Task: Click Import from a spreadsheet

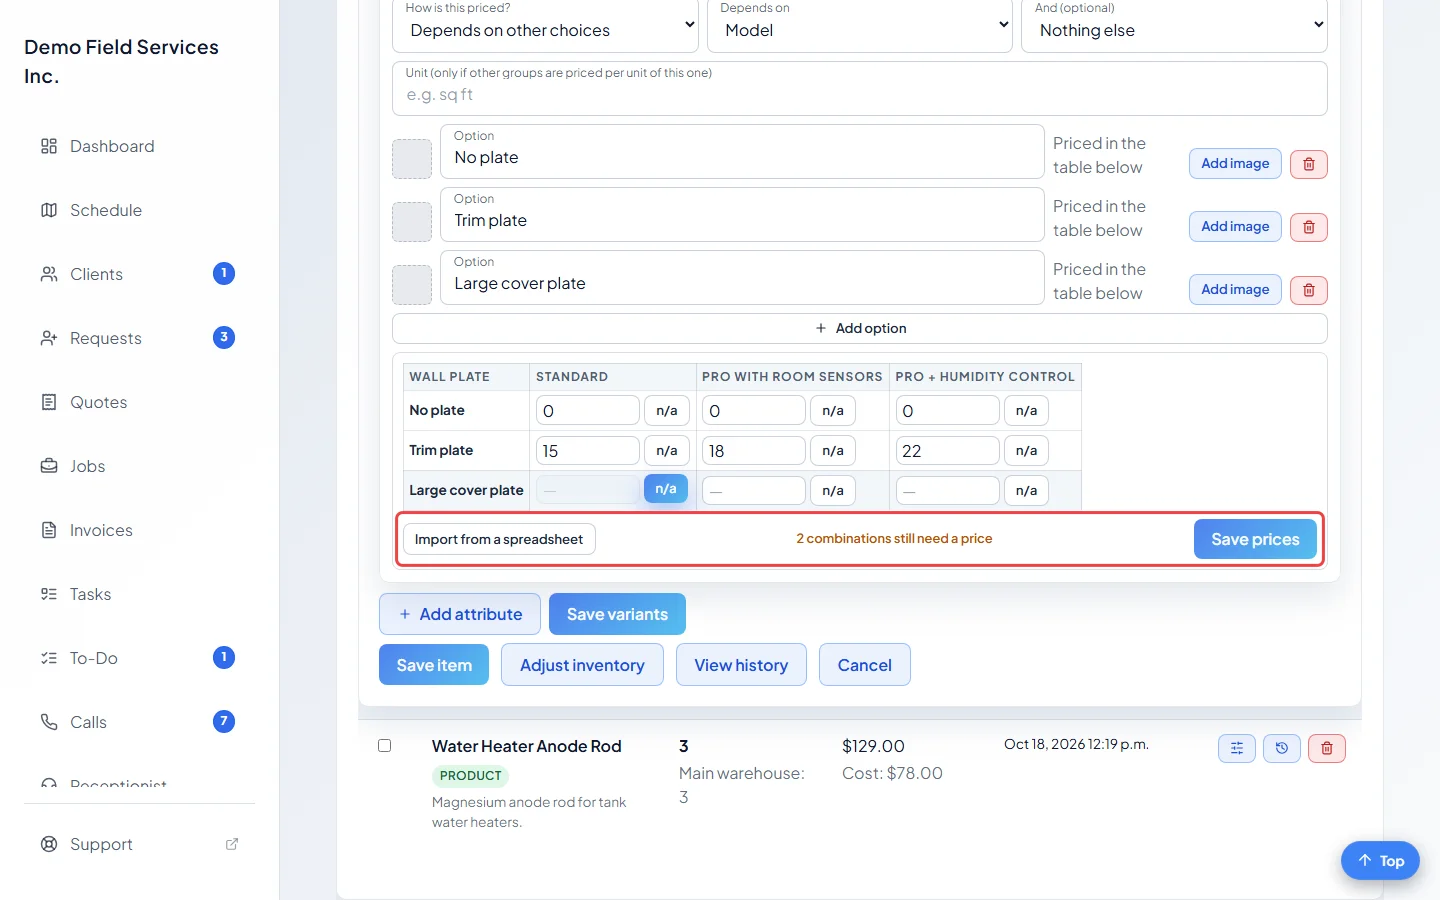Action: [x=499, y=539]
